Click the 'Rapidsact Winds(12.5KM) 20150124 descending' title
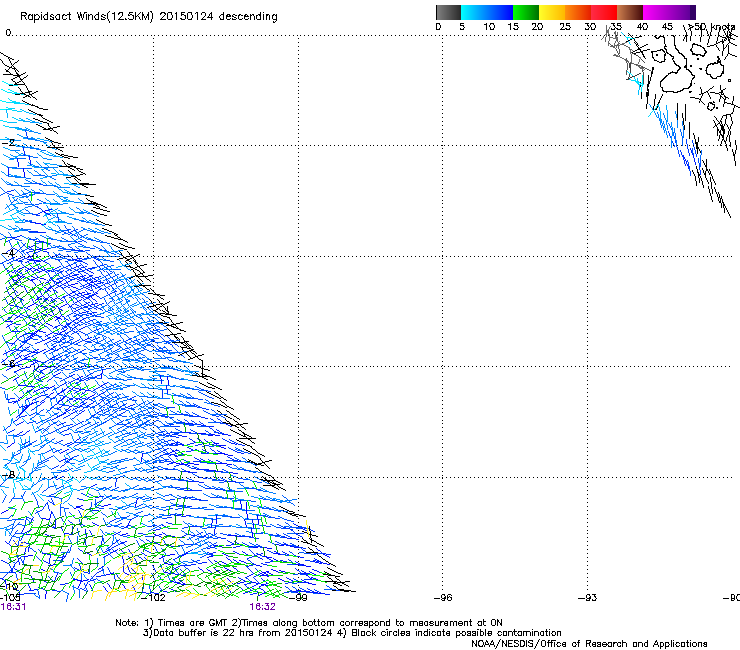 coord(149,16)
